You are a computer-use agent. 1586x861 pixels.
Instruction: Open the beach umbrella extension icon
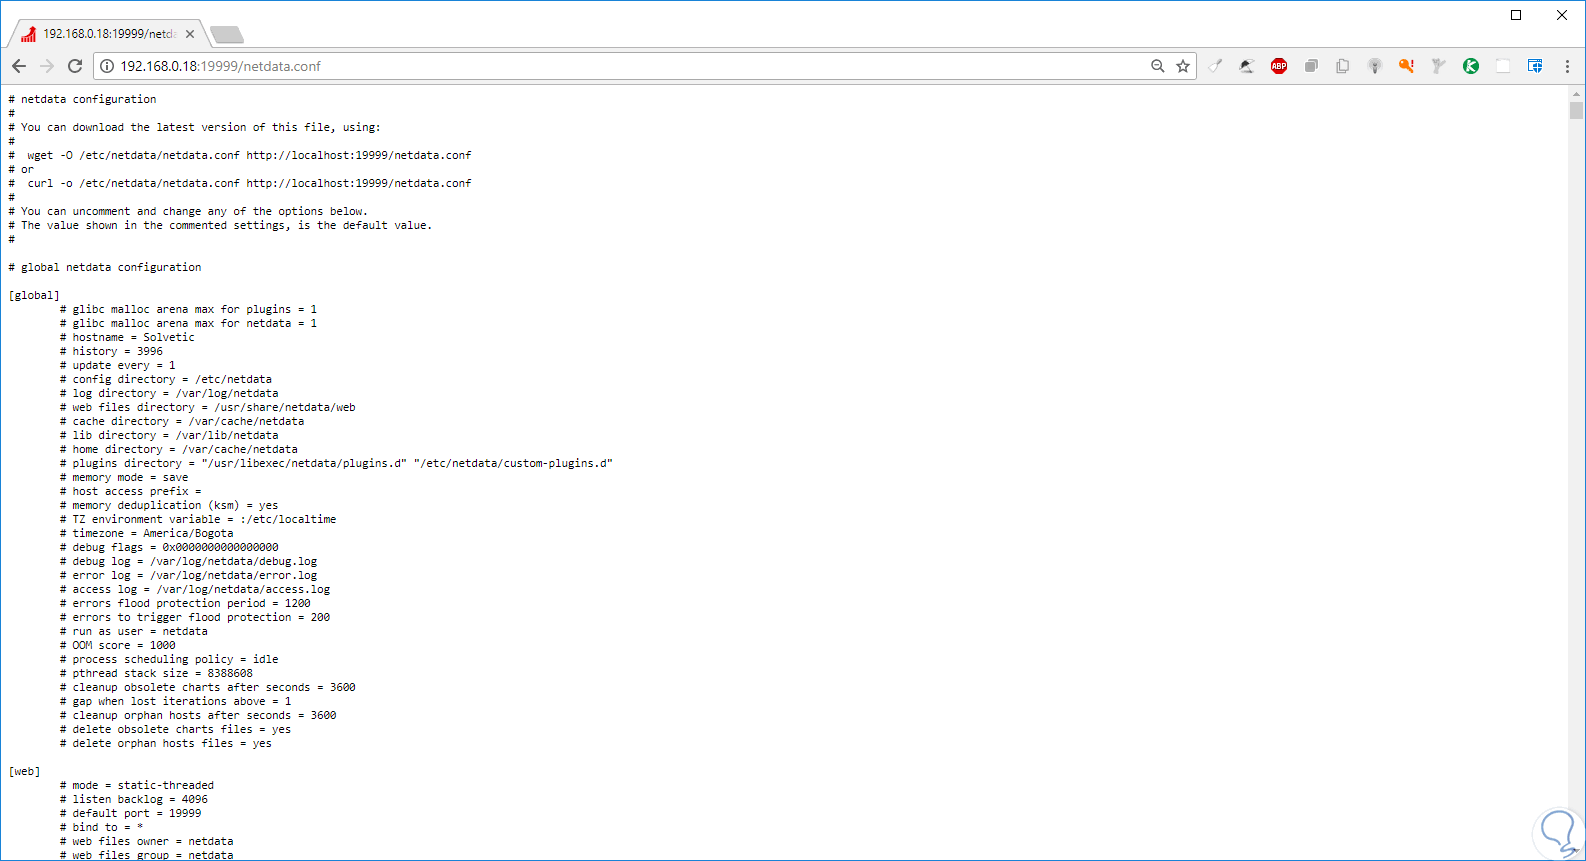point(1247,66)
